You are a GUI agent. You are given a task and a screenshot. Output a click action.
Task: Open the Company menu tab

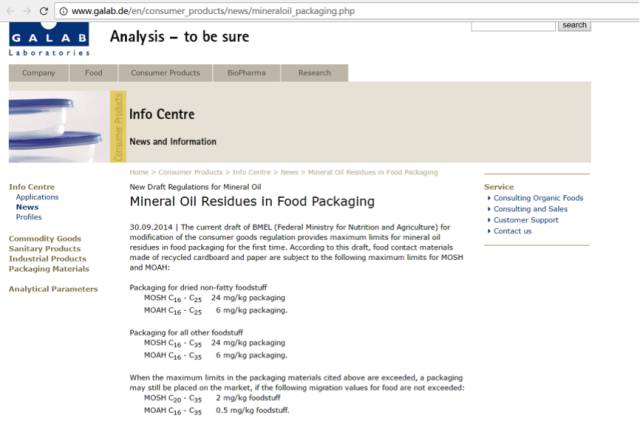pyautogui.click(x=38, y=73)
